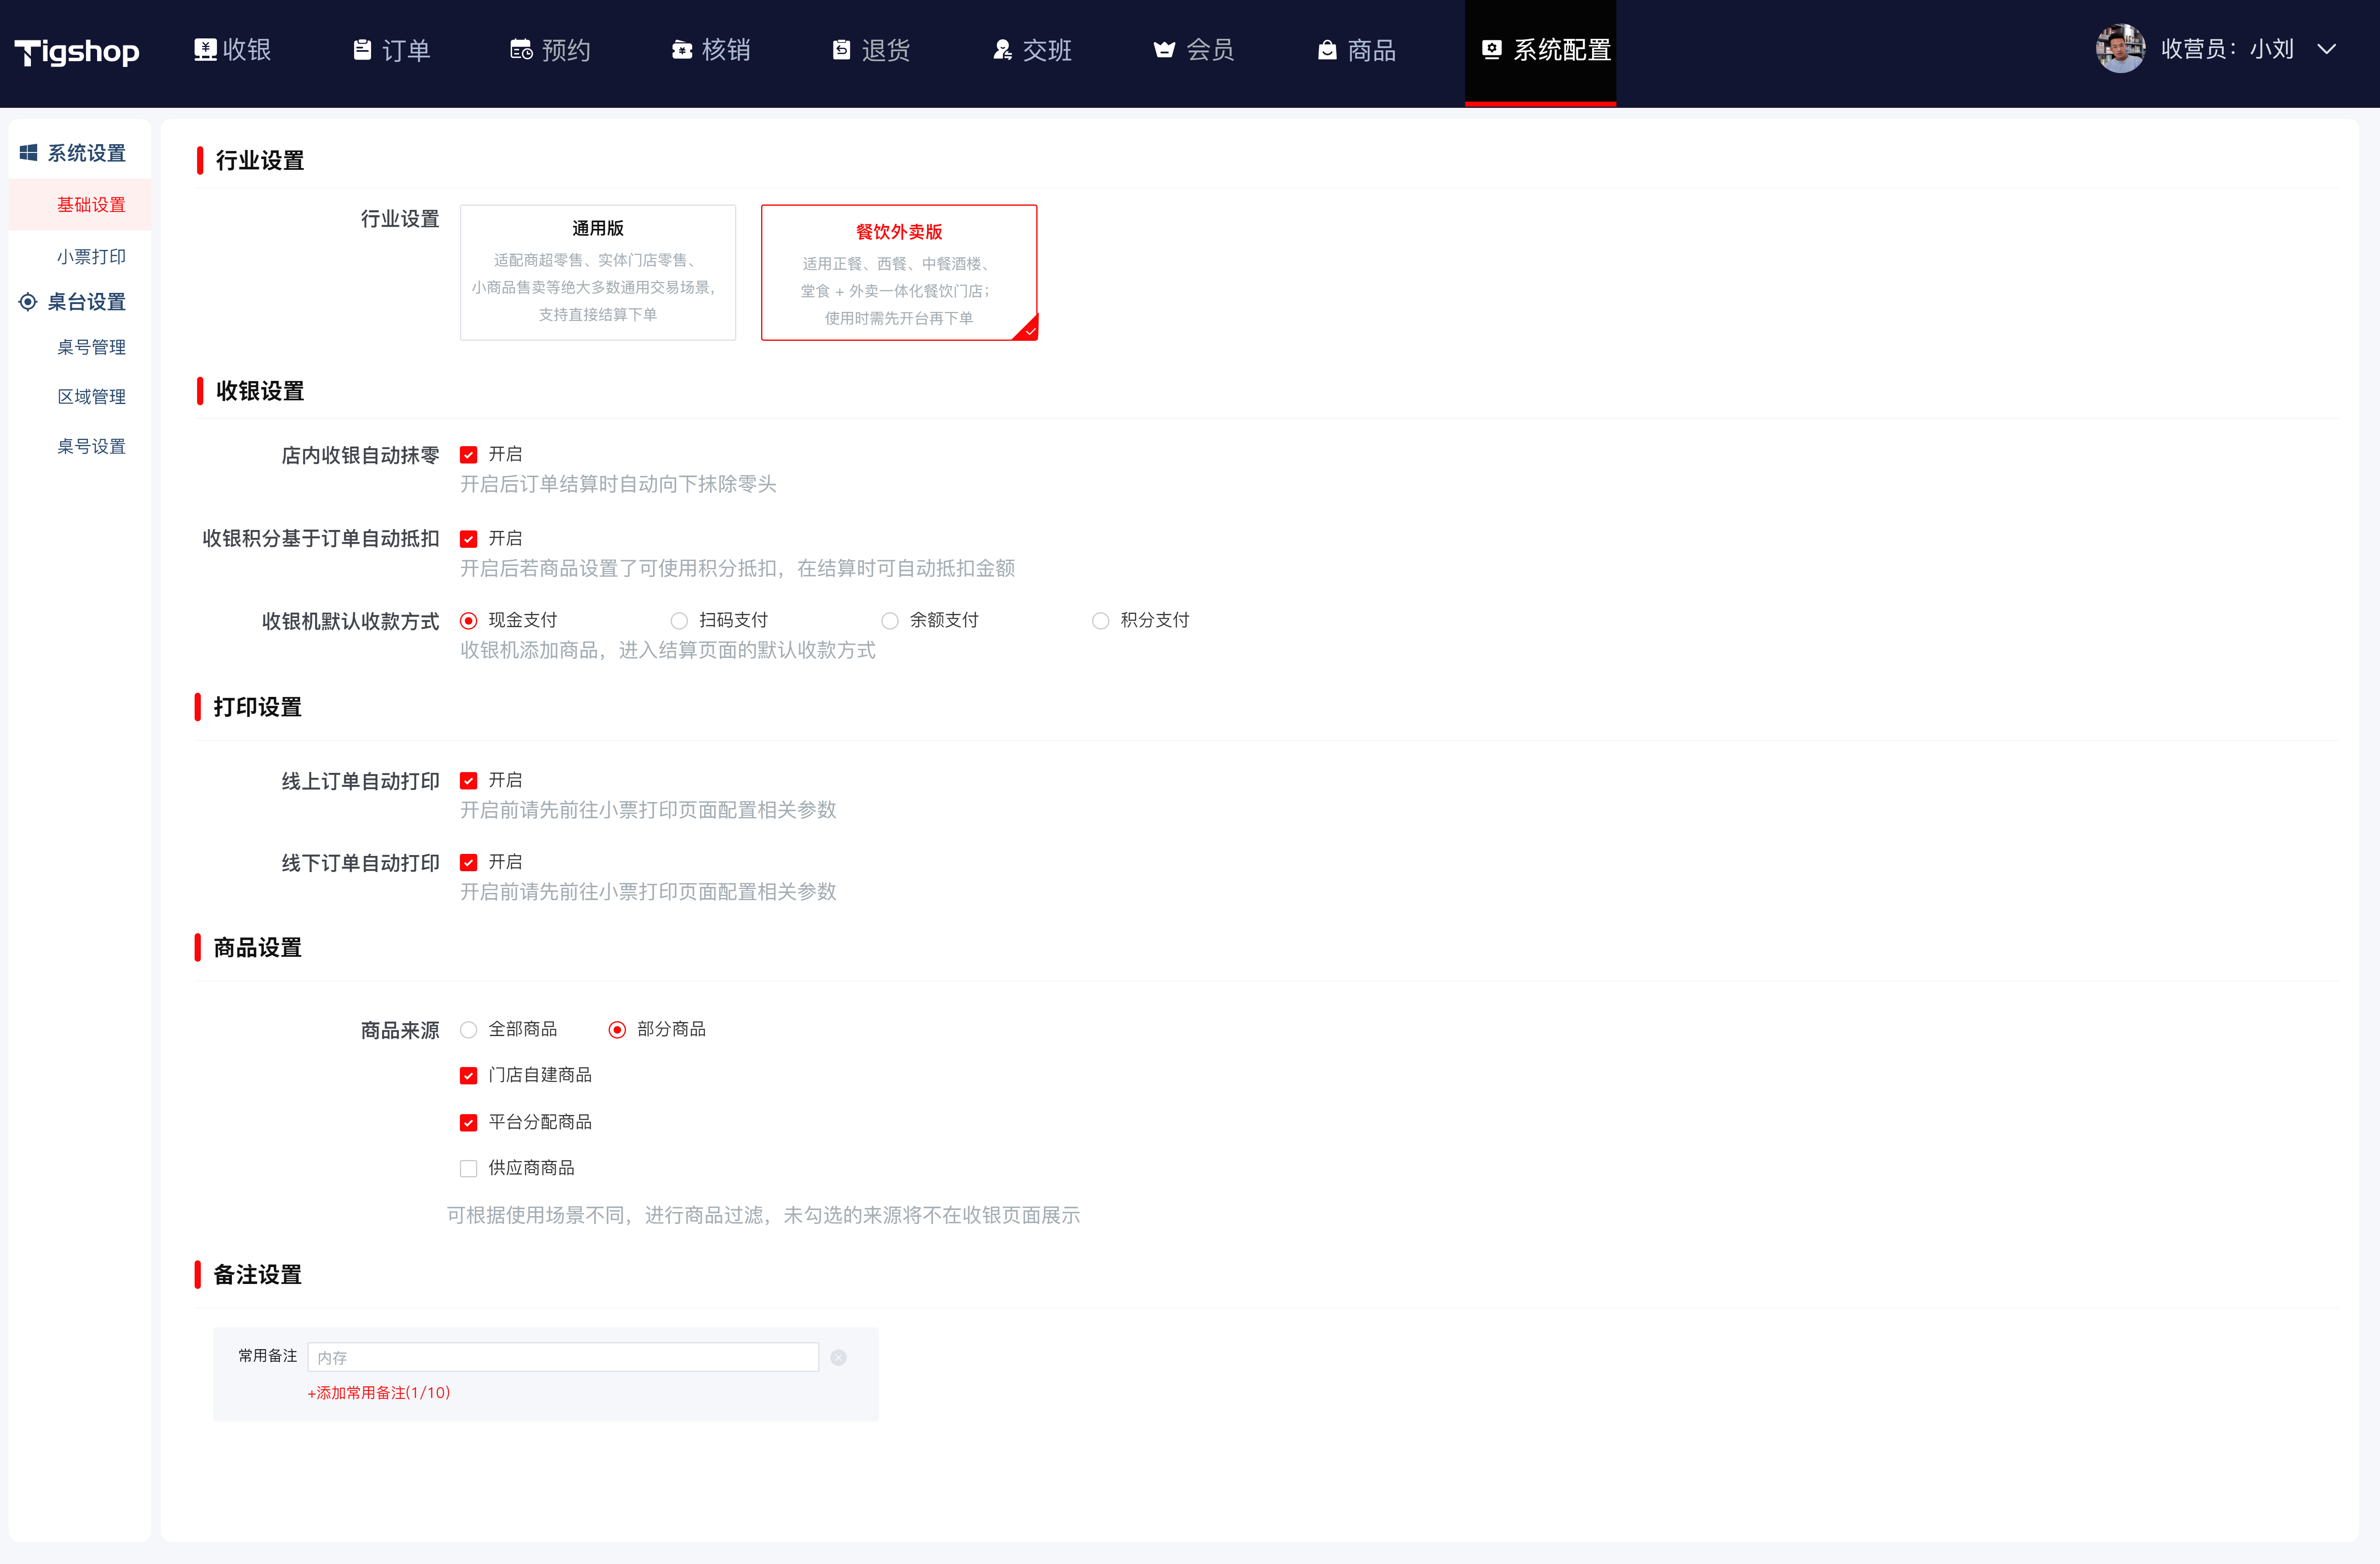The width and height of the screenshot is (2380, 1564).
Task: Click the 会员 crown icon
Action: pos(1164,50)
